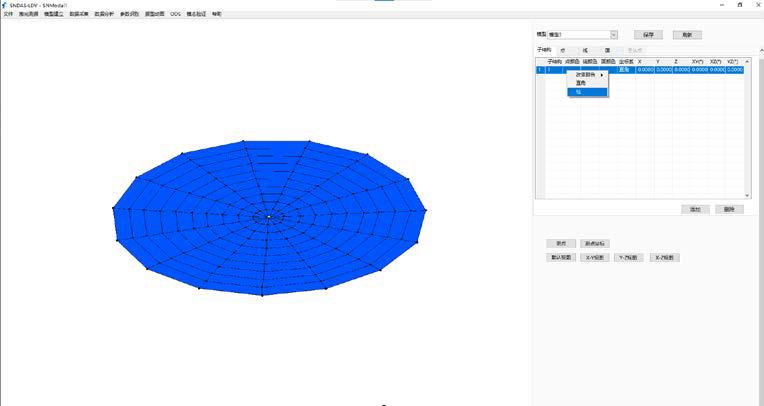Image resolution: width=764 pixels, height=406 pixels.
Task: Switch to the 线 (Line) tab
Action: 585,49
